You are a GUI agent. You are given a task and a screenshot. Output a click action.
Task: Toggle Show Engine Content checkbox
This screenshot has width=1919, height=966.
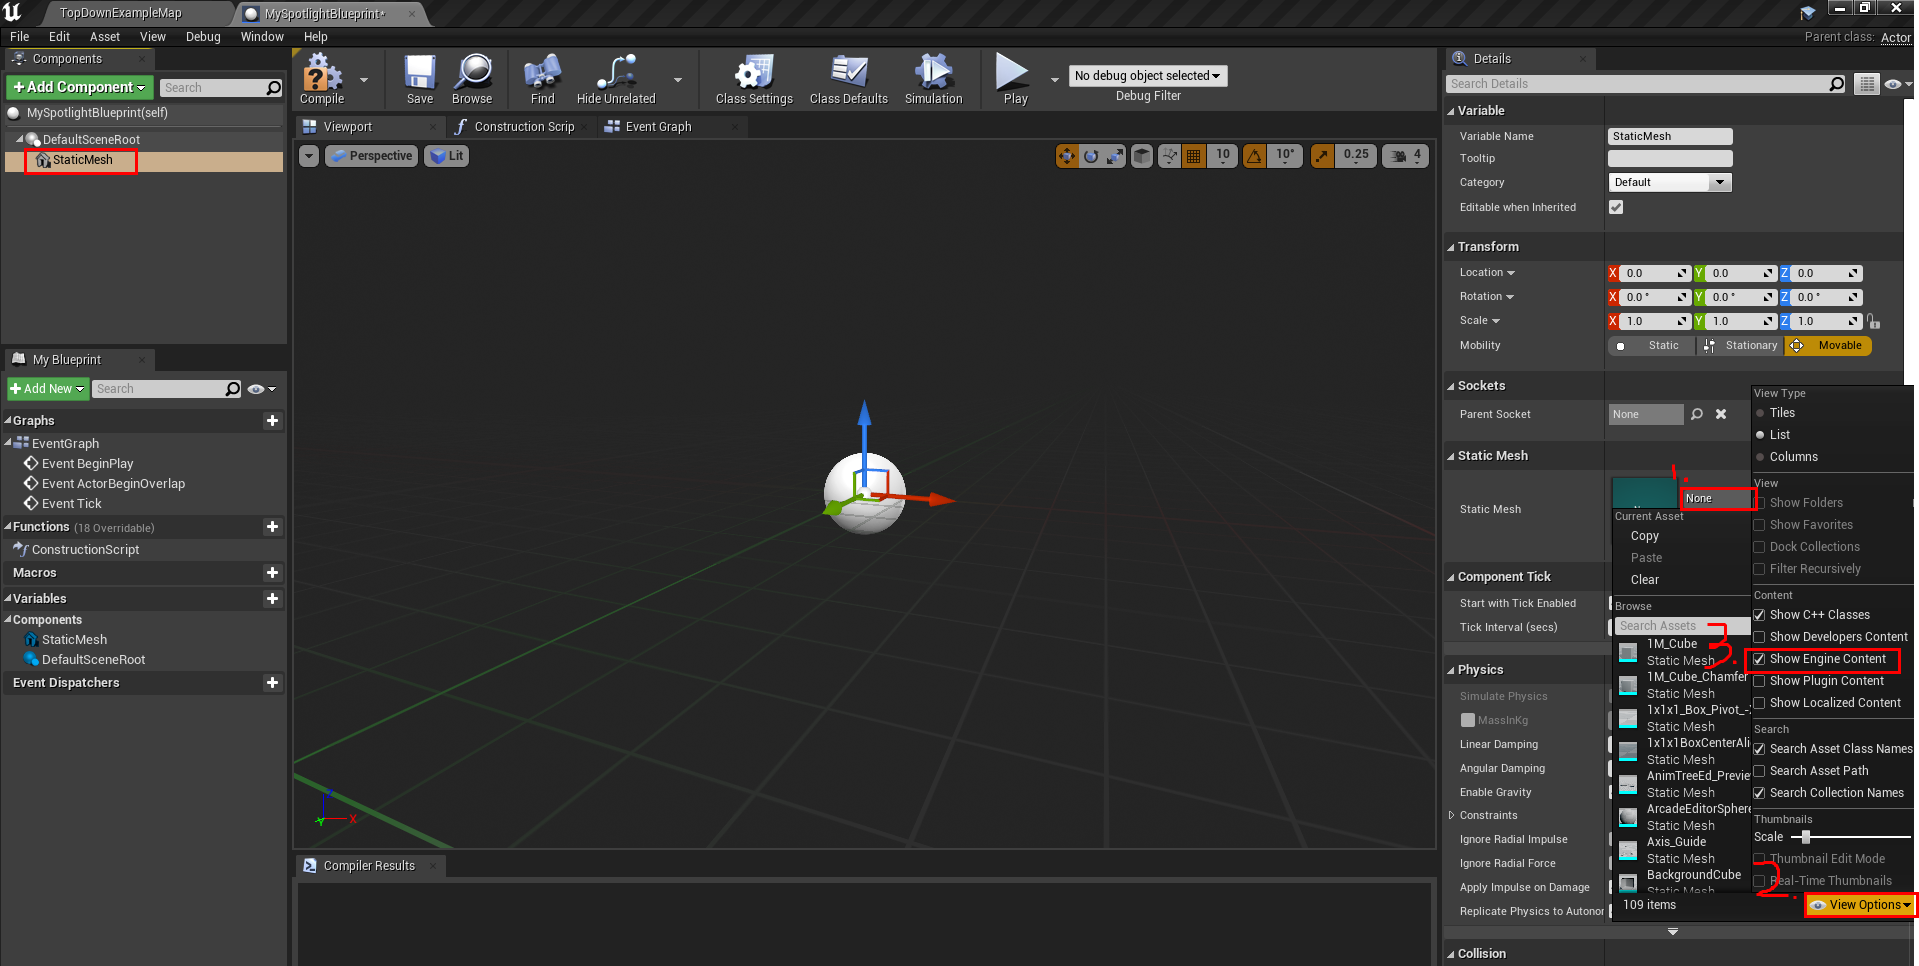1759,659
